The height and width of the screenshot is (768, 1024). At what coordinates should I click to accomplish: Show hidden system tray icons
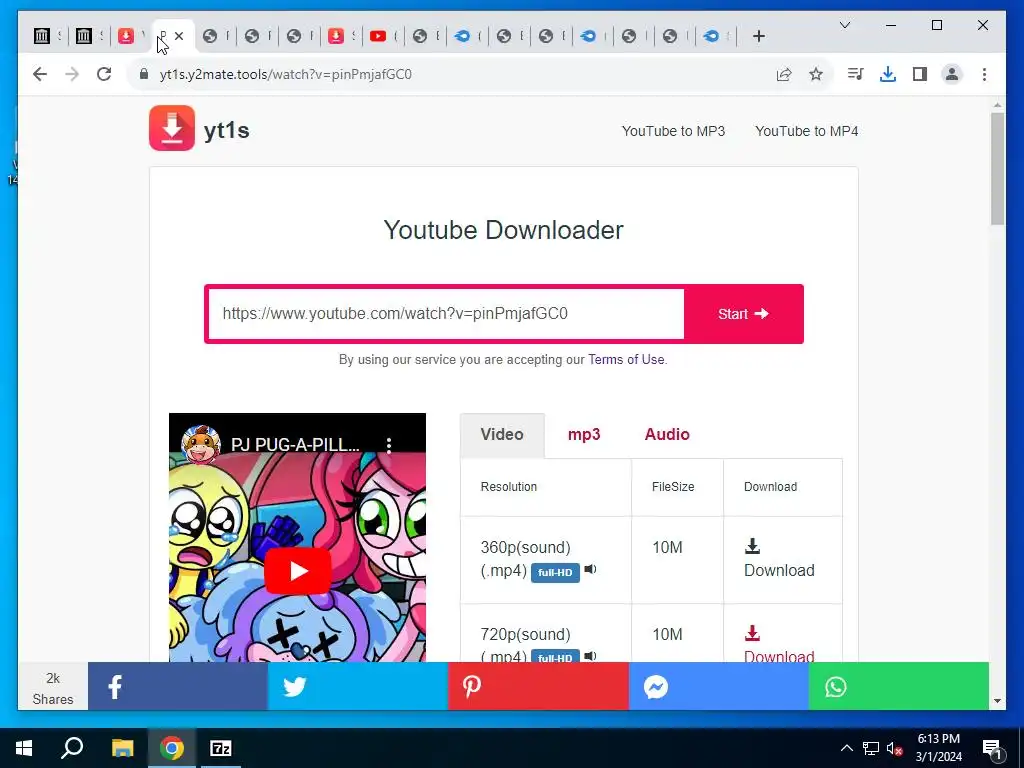(x=846, y=748)
